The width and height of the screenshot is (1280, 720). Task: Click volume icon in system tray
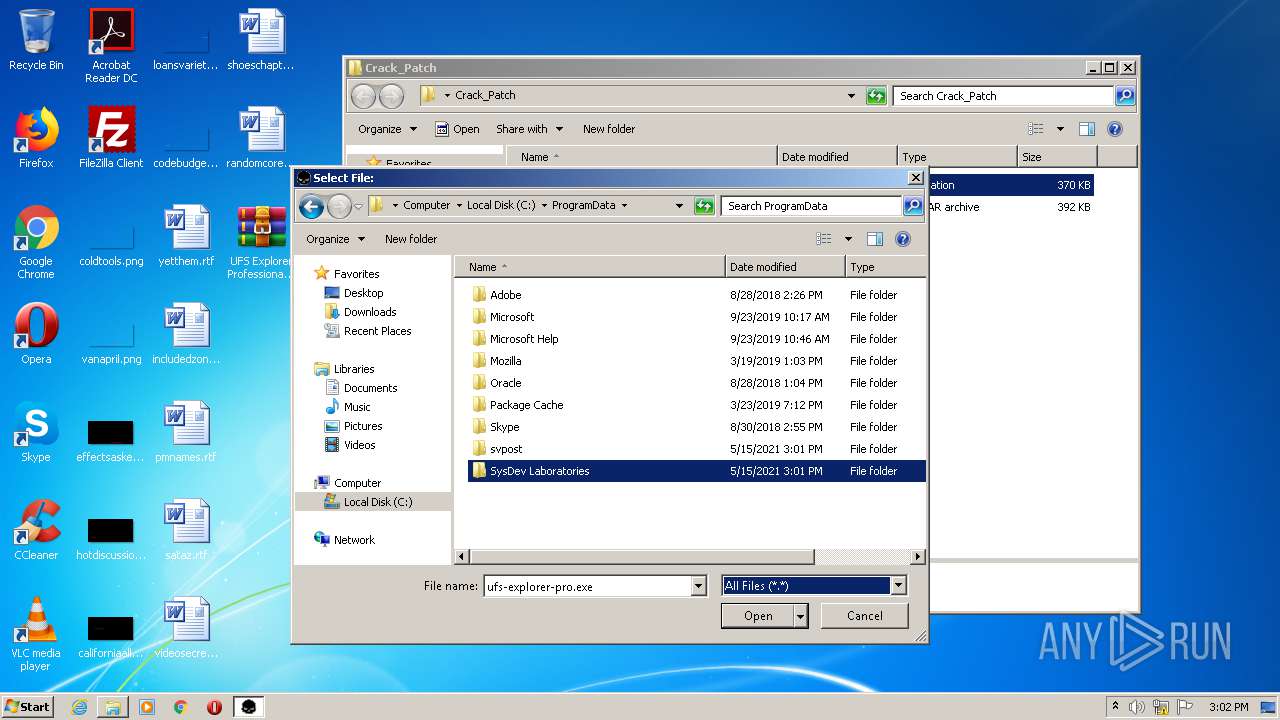click(x=1137, y=707)
